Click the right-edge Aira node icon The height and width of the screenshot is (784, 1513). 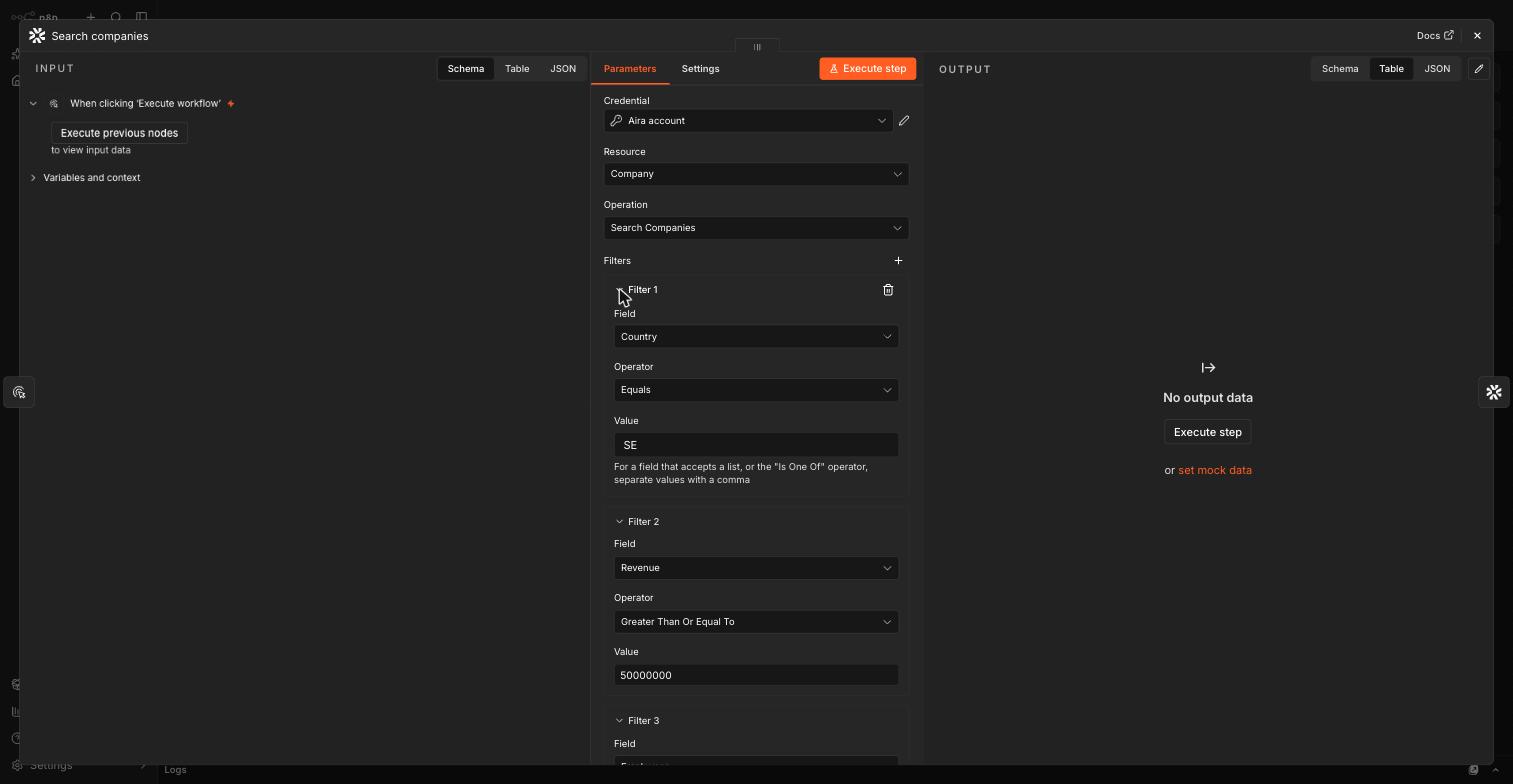coord(1494,392)
